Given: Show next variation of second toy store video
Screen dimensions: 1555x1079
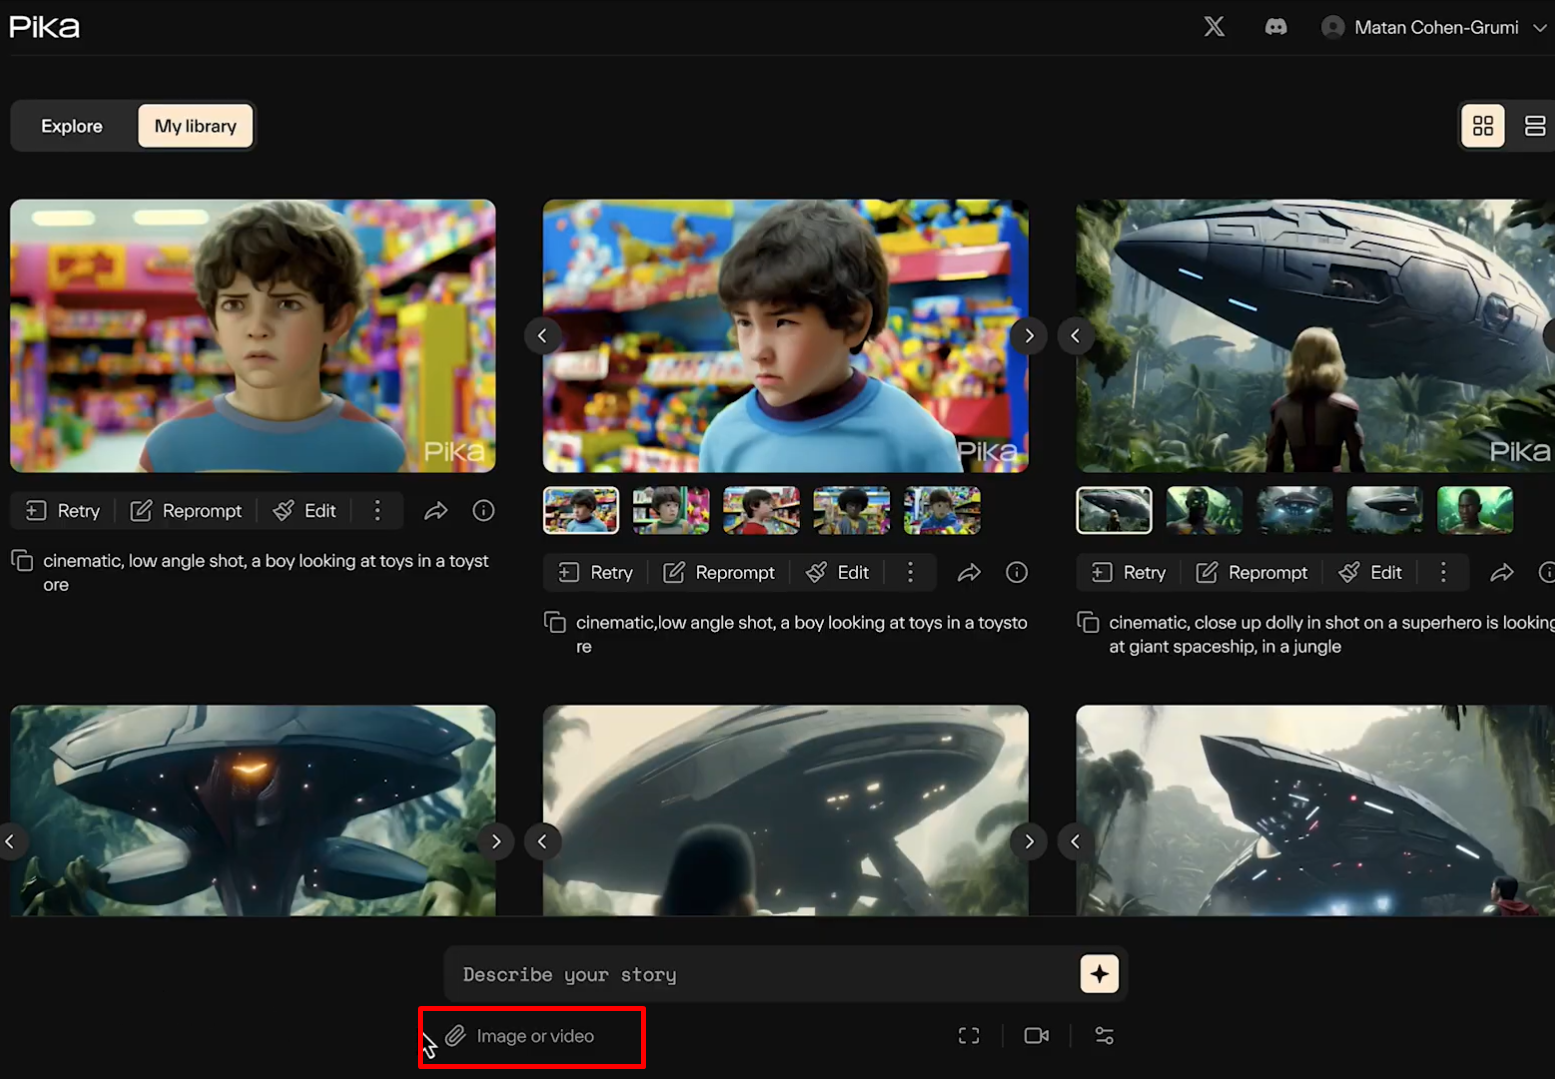Looking at the screenshot, I should [x=1029, y=335].
